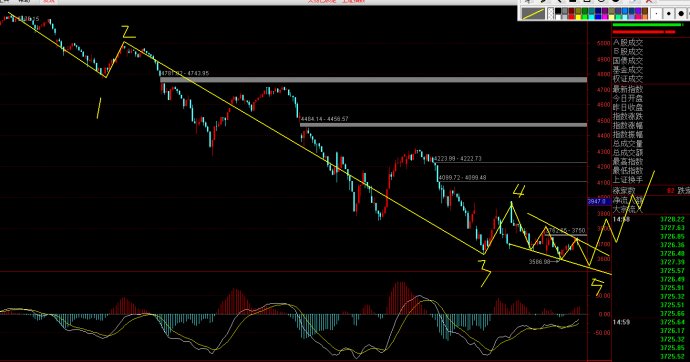The width and height of the screenshot is (690, 362).
Task: Click the '指数涨跌' row in side panel
Action: [x=628, y=116]
